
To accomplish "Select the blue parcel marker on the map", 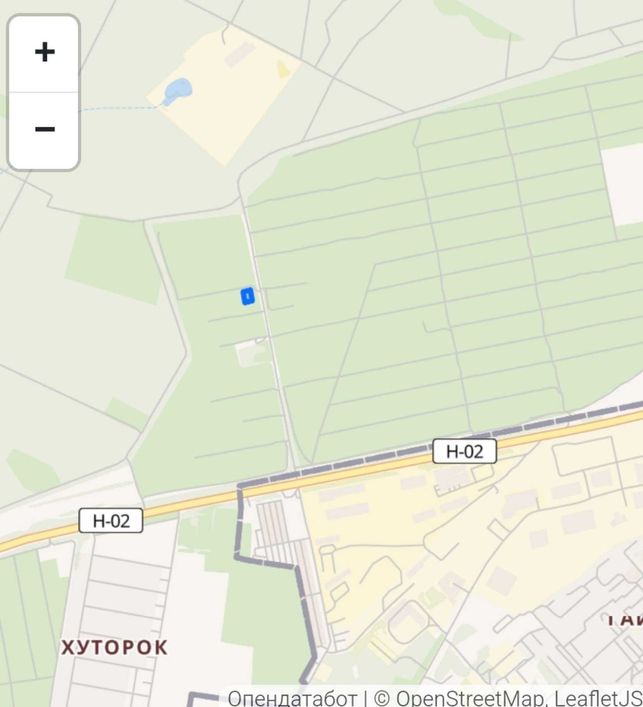I will click(x=248, y=296).
